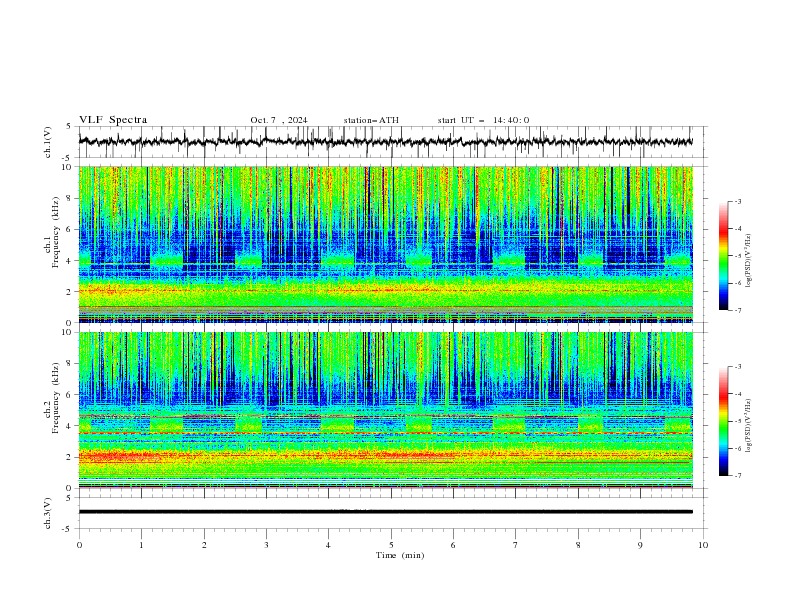The width and height of the screenshot is (792, 612).
Task: Click the ch.2 frequency axis tick "4"
Action: click(x=70, y=426)
